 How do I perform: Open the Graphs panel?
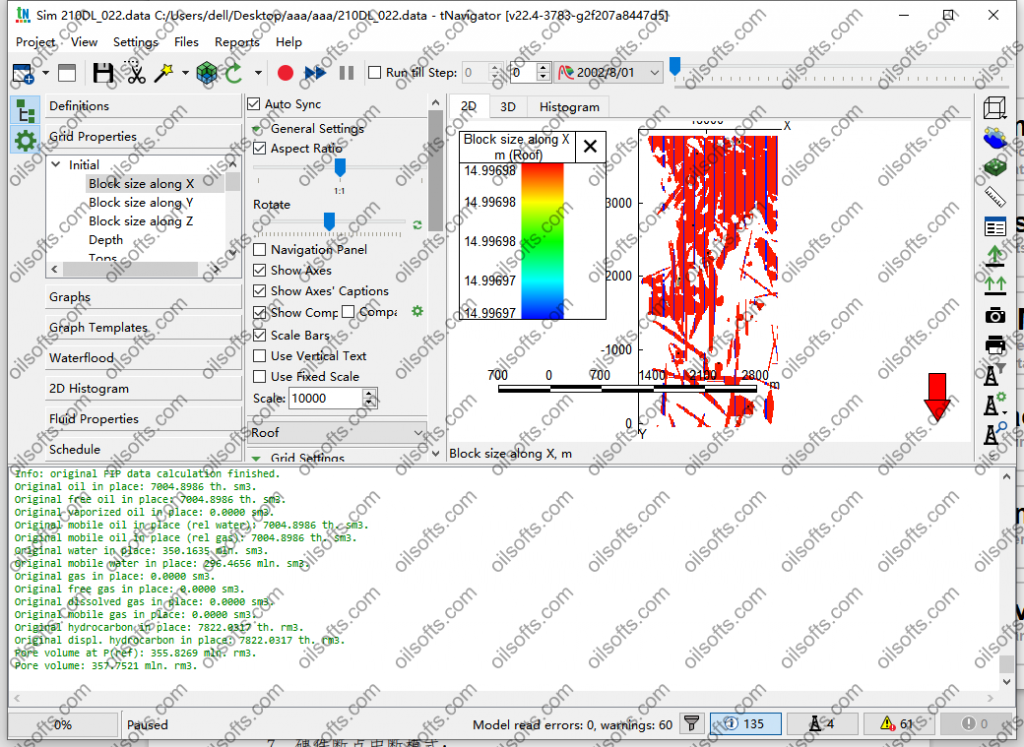coord(143,296)
